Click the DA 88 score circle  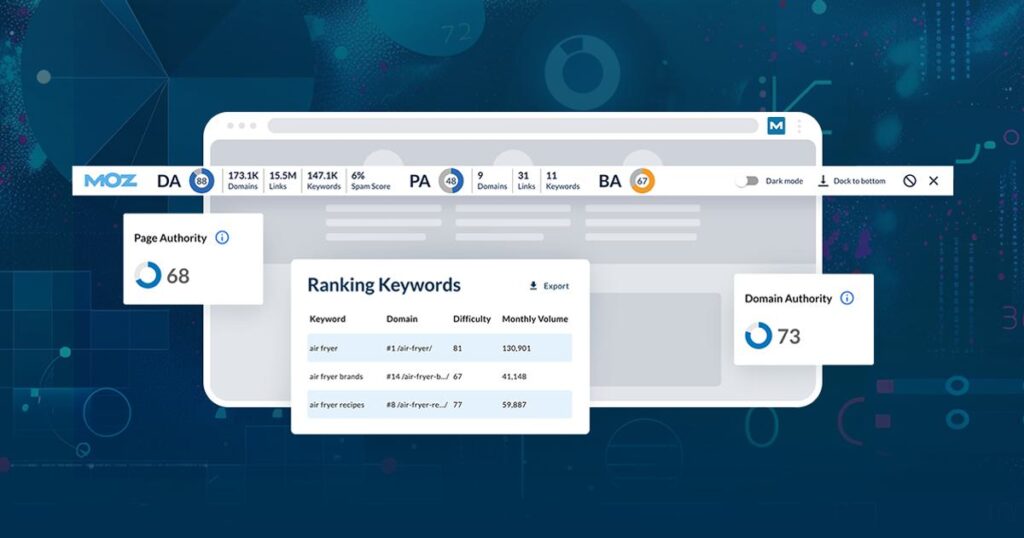(201, 181)
